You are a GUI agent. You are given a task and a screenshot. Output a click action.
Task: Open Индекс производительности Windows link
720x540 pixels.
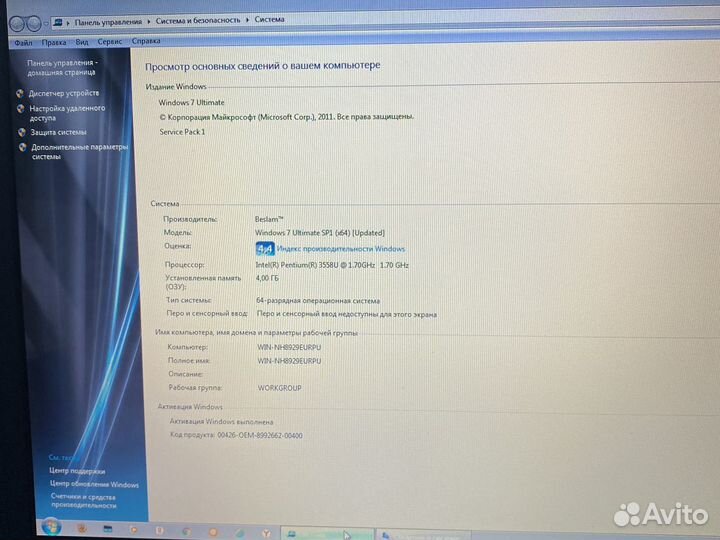pyautogui.click(x=341, y=249)
